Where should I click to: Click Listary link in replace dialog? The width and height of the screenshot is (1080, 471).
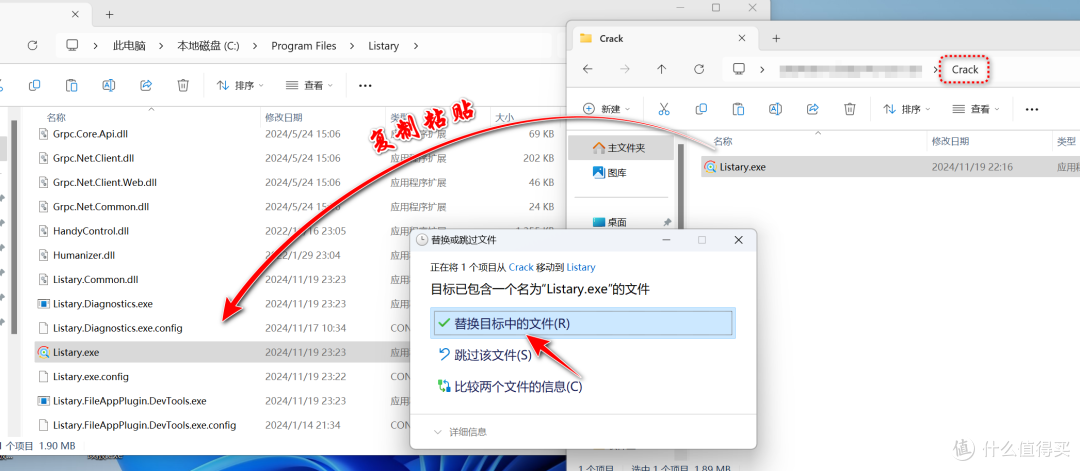click(x=581, y=266)
